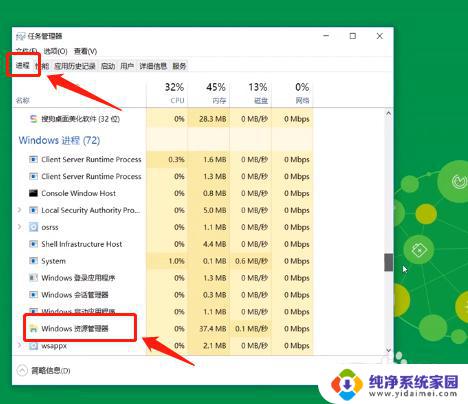The height and width of the screenshot is (404, 468).
Task: Click the 5.0 MB memory cell
Action: point(209,210)
